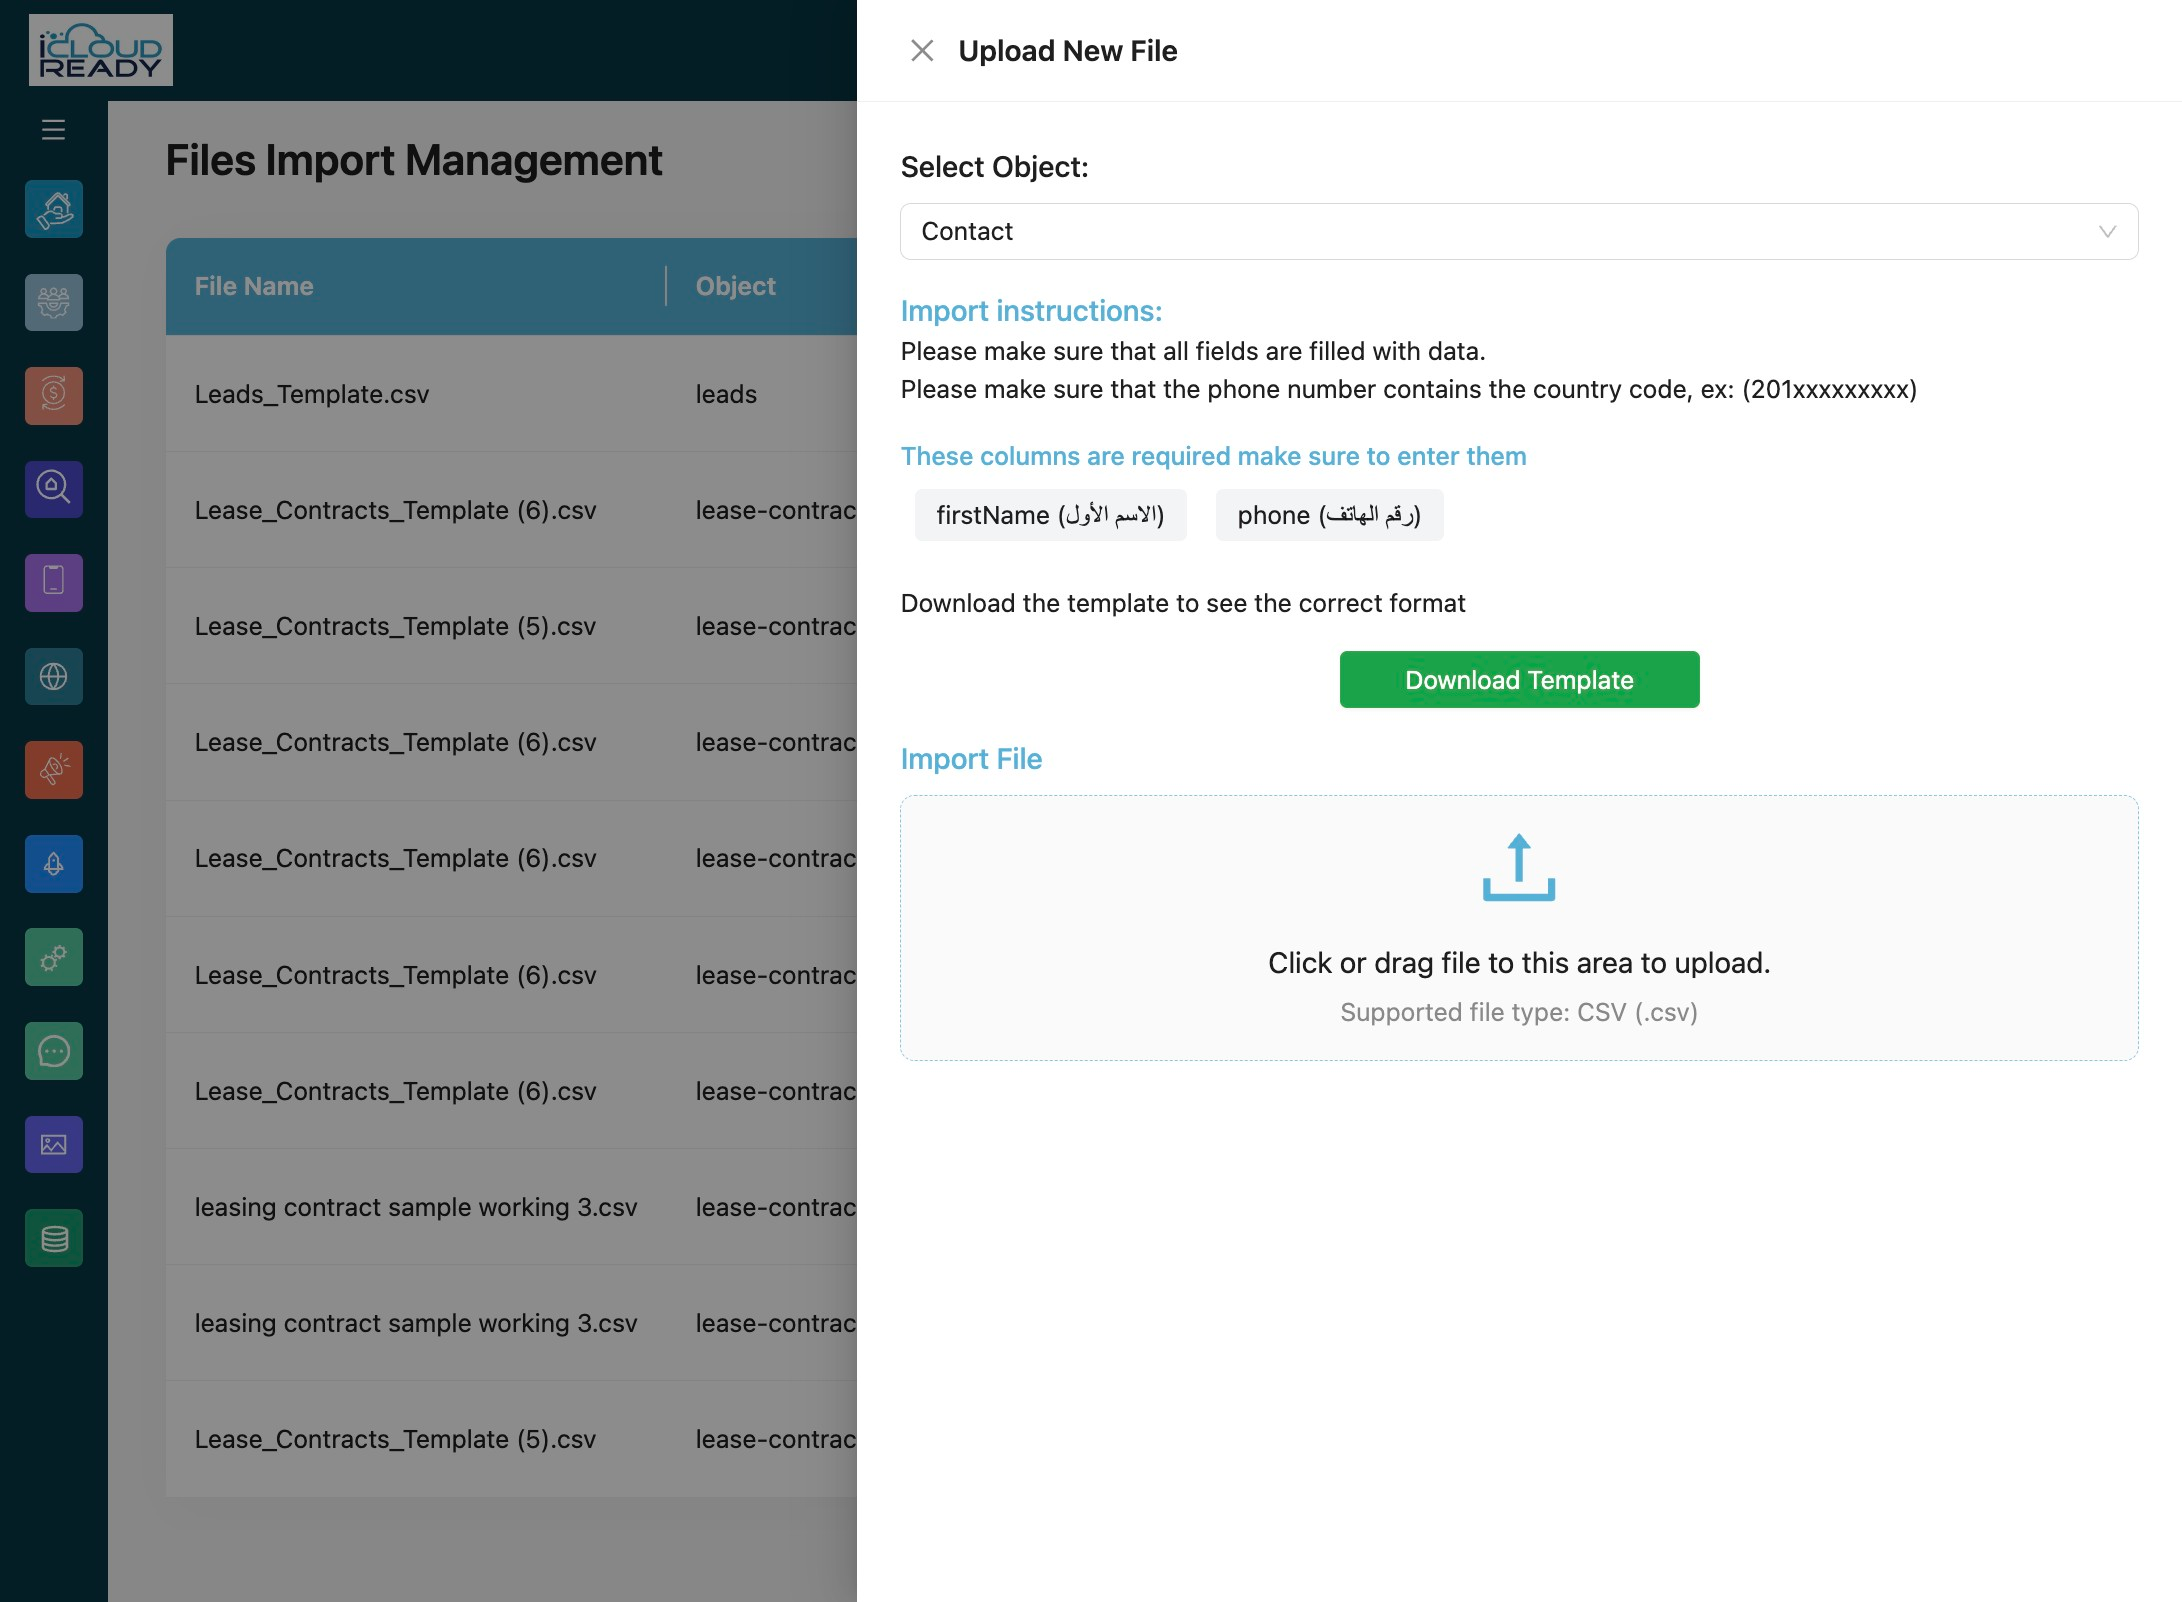Click the leads object cell
2182x1602 pixels.
(726, 394)
